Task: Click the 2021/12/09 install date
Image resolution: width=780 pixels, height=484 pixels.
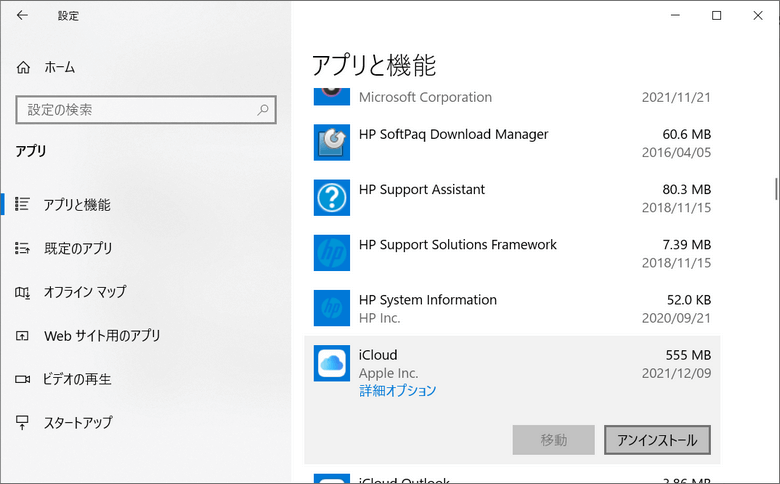Action: coord(677,373)
